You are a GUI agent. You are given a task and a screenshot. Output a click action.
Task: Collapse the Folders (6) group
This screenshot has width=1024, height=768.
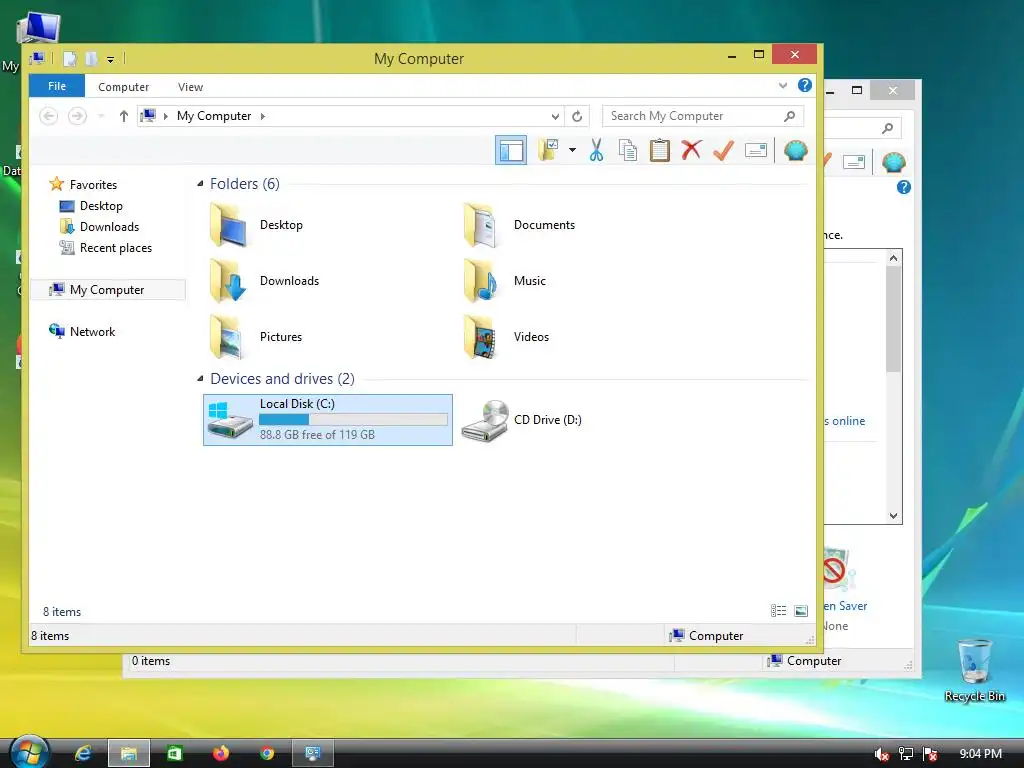pos(200,184)
